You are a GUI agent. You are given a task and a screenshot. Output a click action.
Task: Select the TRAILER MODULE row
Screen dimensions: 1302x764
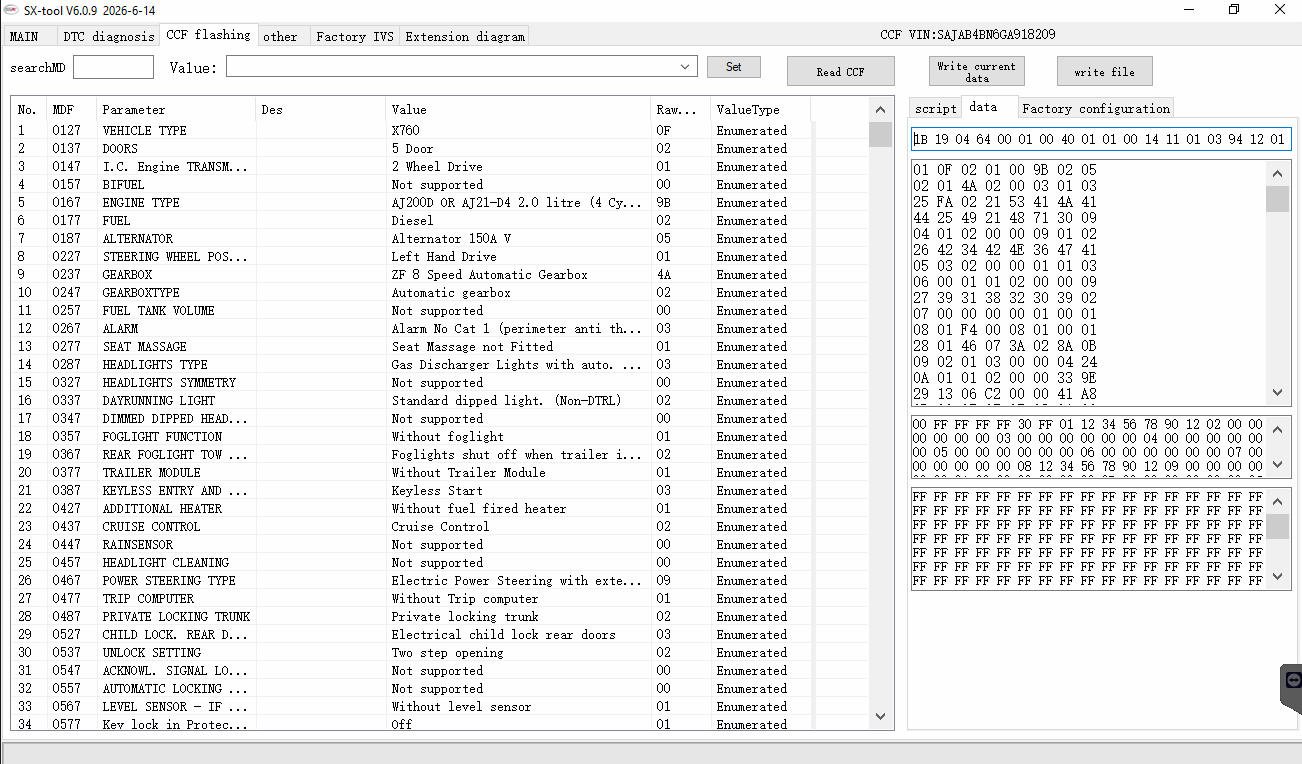coord(440,473)
